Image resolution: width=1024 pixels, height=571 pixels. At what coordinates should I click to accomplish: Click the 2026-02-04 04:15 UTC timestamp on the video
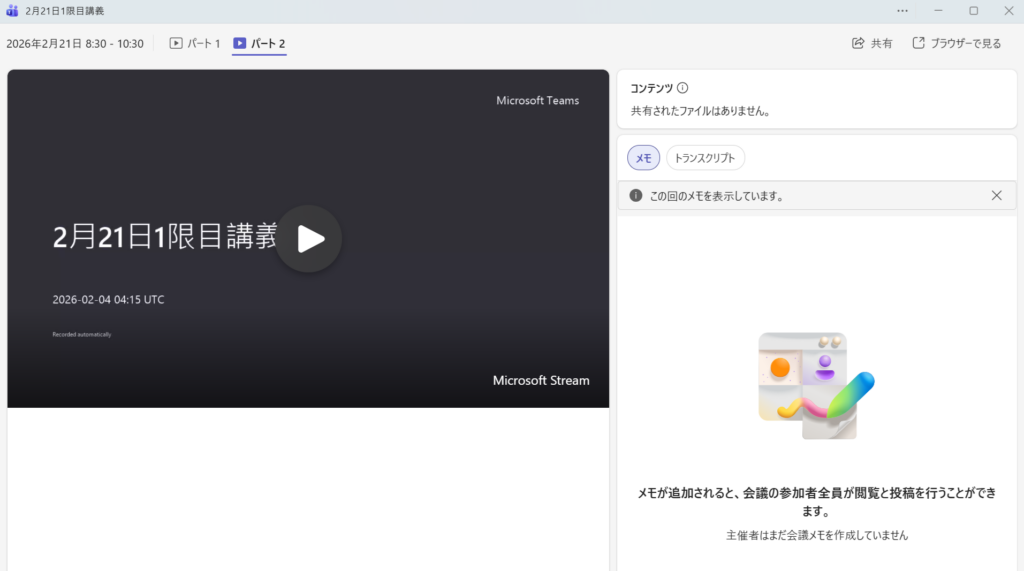click(108, 300)
